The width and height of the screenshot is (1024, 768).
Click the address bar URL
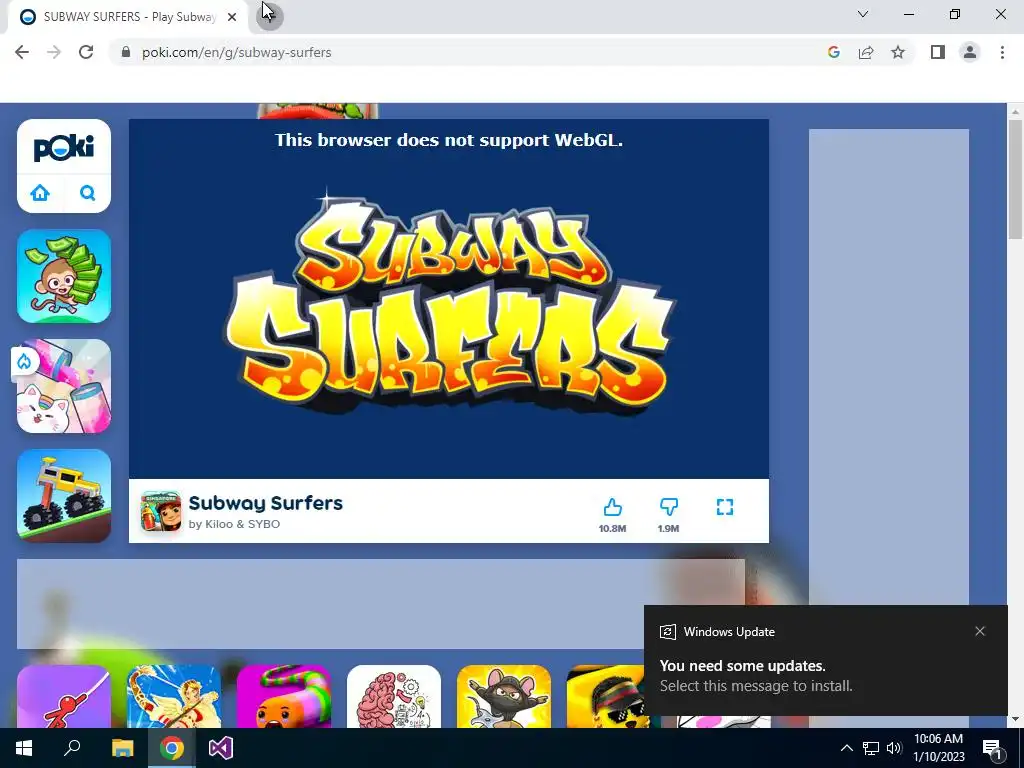(236, 52)
